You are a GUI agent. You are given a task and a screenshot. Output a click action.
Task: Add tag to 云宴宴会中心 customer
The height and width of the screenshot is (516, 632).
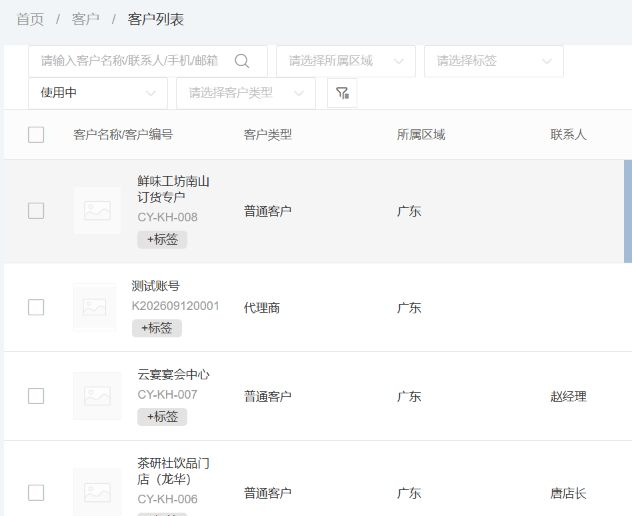click(x=162, y=417)
